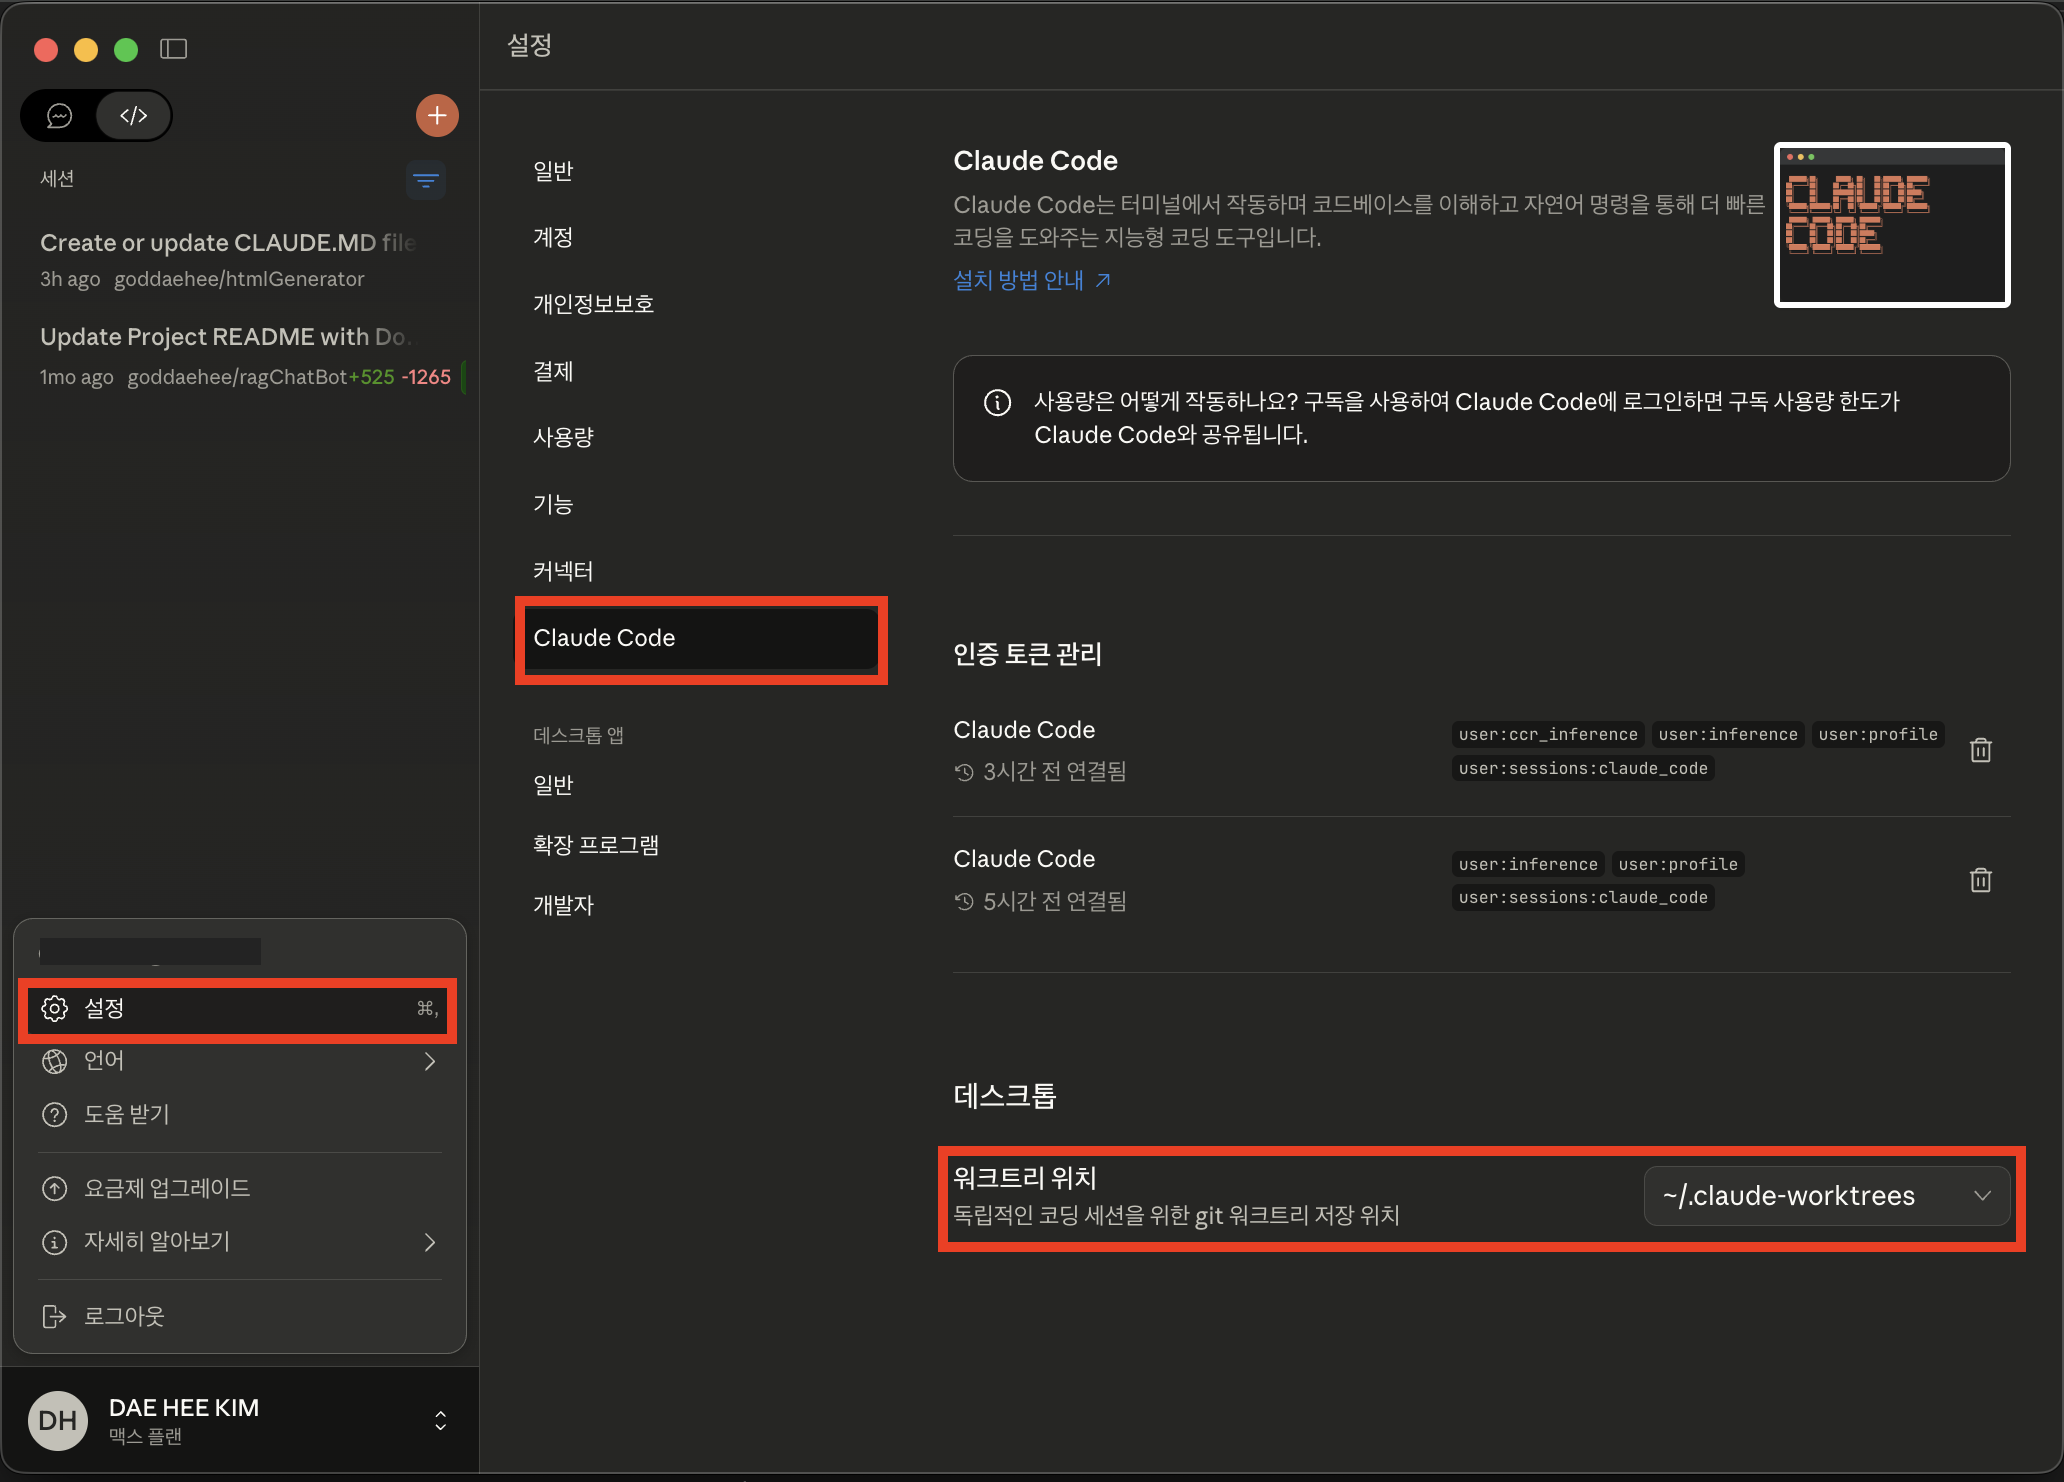Open the Create or update CLAUDE.MD session
The height and width of the screenshot is (1482, 2064).
point(228,243)
